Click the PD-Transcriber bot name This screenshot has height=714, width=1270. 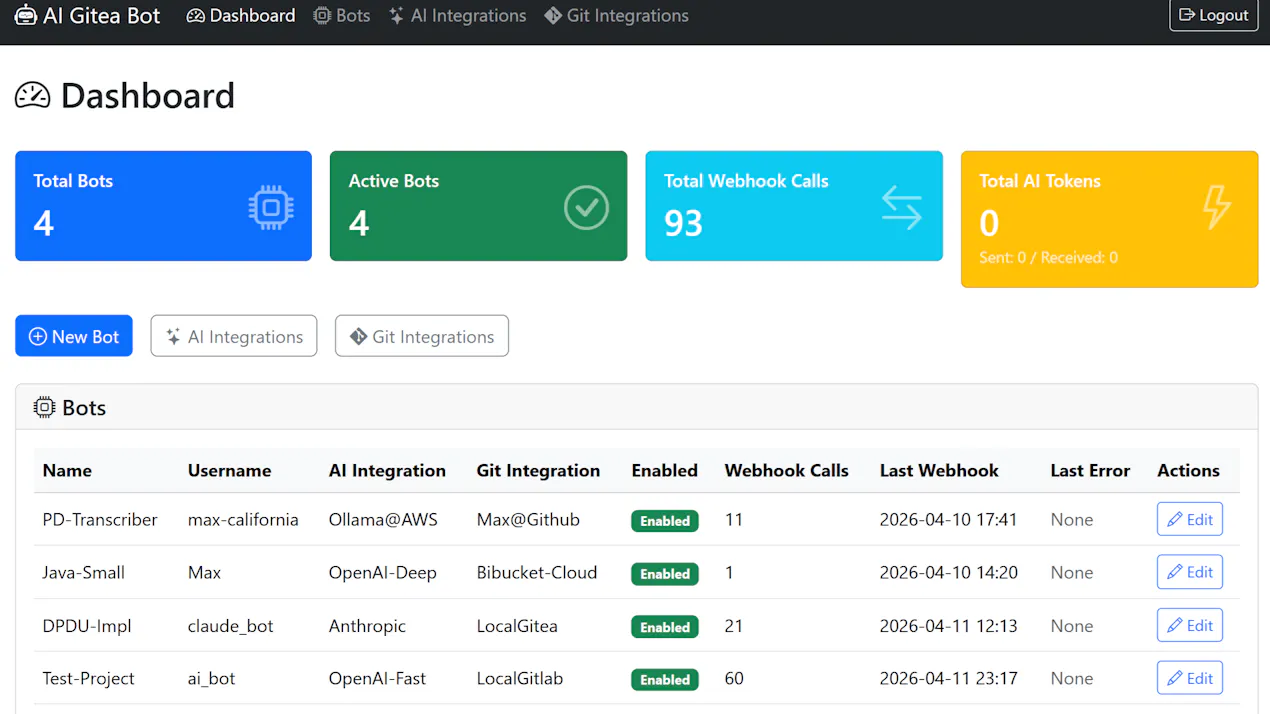click(x=100, y=519)
